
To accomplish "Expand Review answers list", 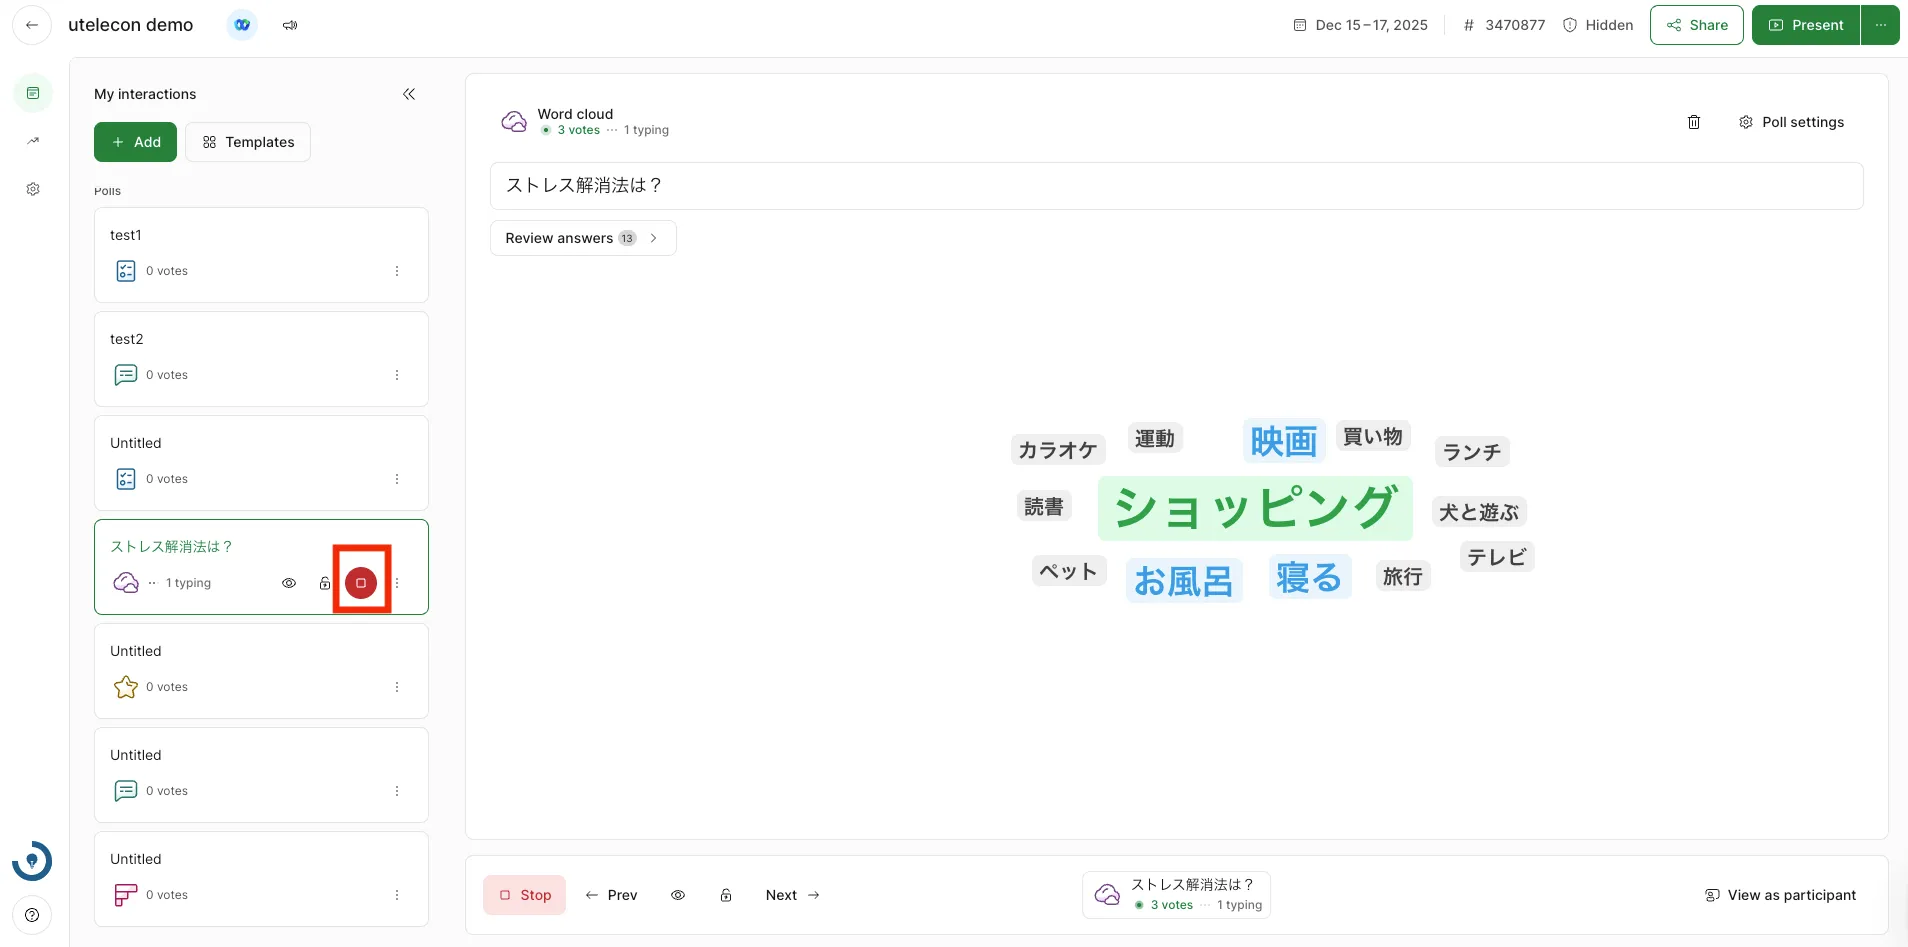I will pos(582,238).
